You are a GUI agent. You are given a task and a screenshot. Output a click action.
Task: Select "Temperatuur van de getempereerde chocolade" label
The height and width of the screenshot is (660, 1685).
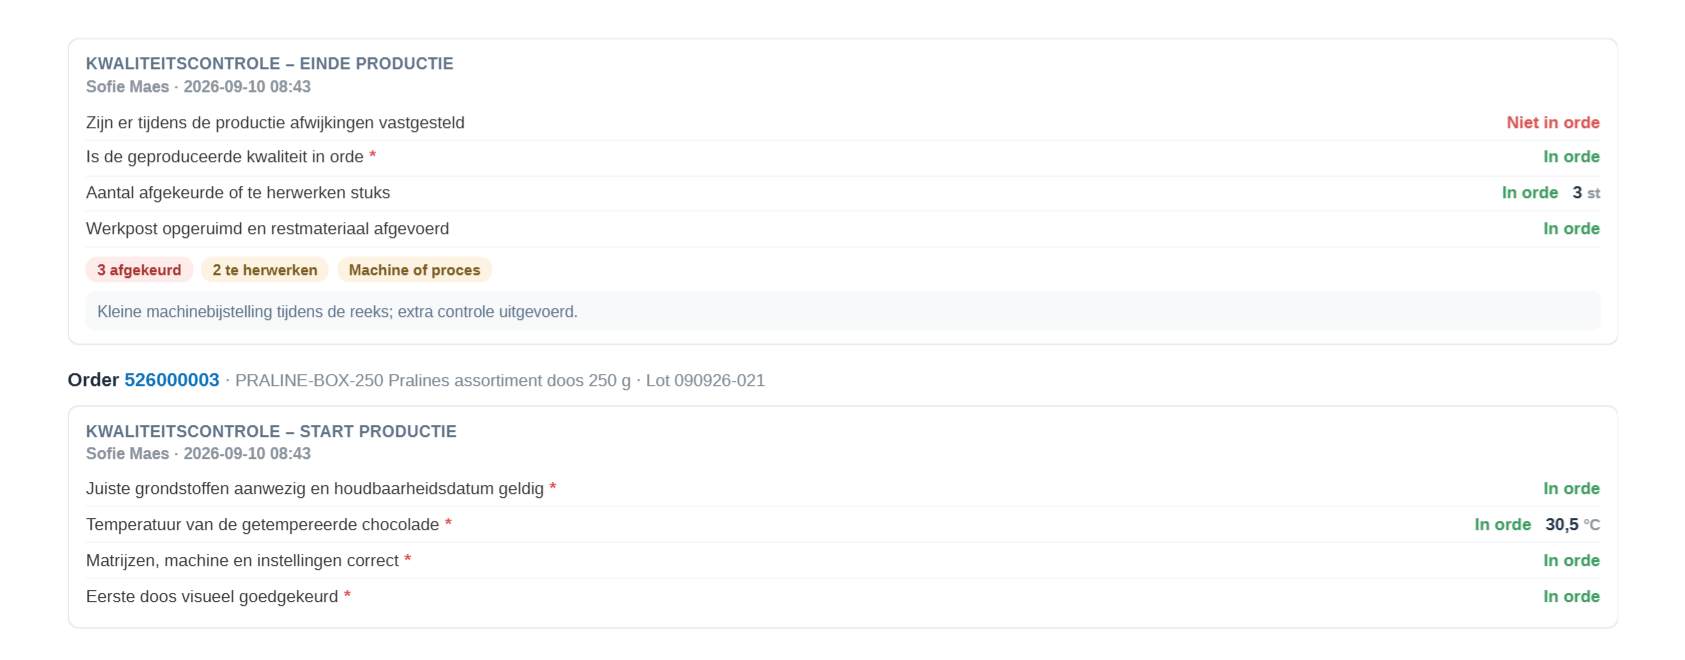pyautogui.click(x=263, y=524)
